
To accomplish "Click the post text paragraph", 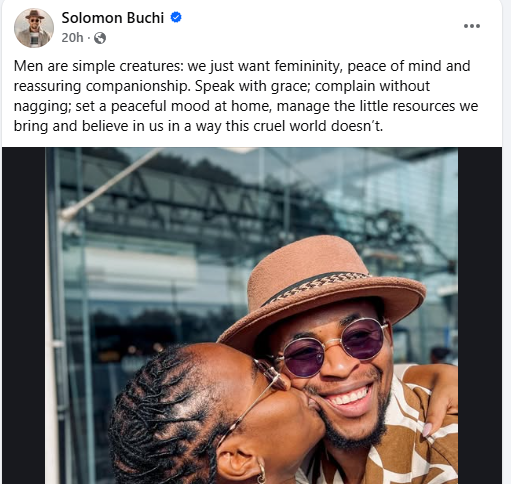I will coord(246,96).
